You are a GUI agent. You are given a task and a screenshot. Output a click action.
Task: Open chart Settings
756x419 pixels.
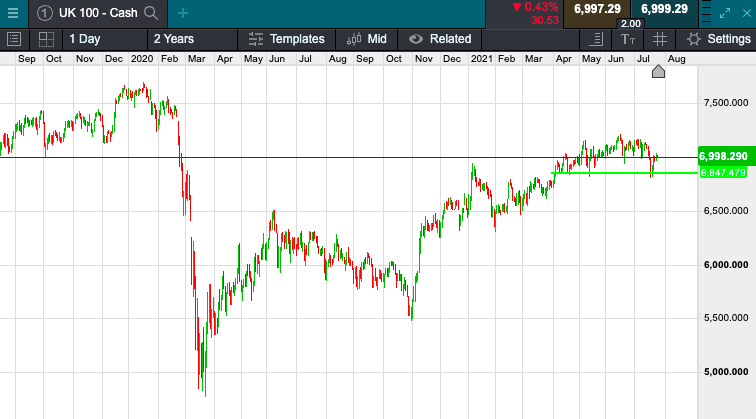click(718, 39)
